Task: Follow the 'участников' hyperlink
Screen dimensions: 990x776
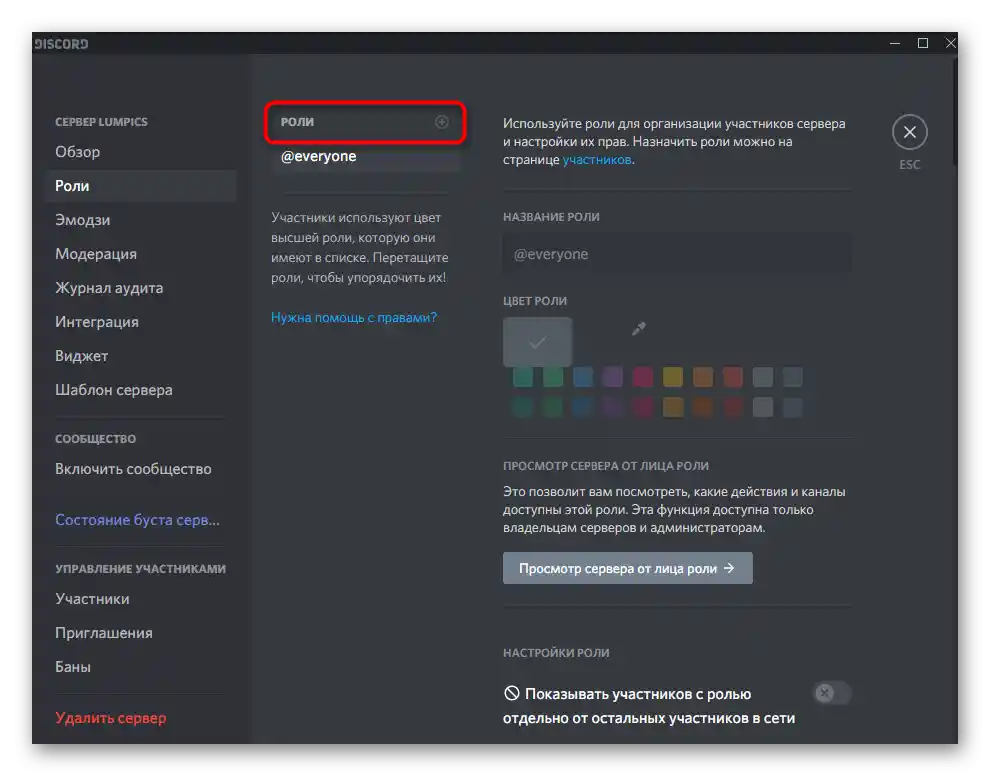Action: (x=597, y=160)
